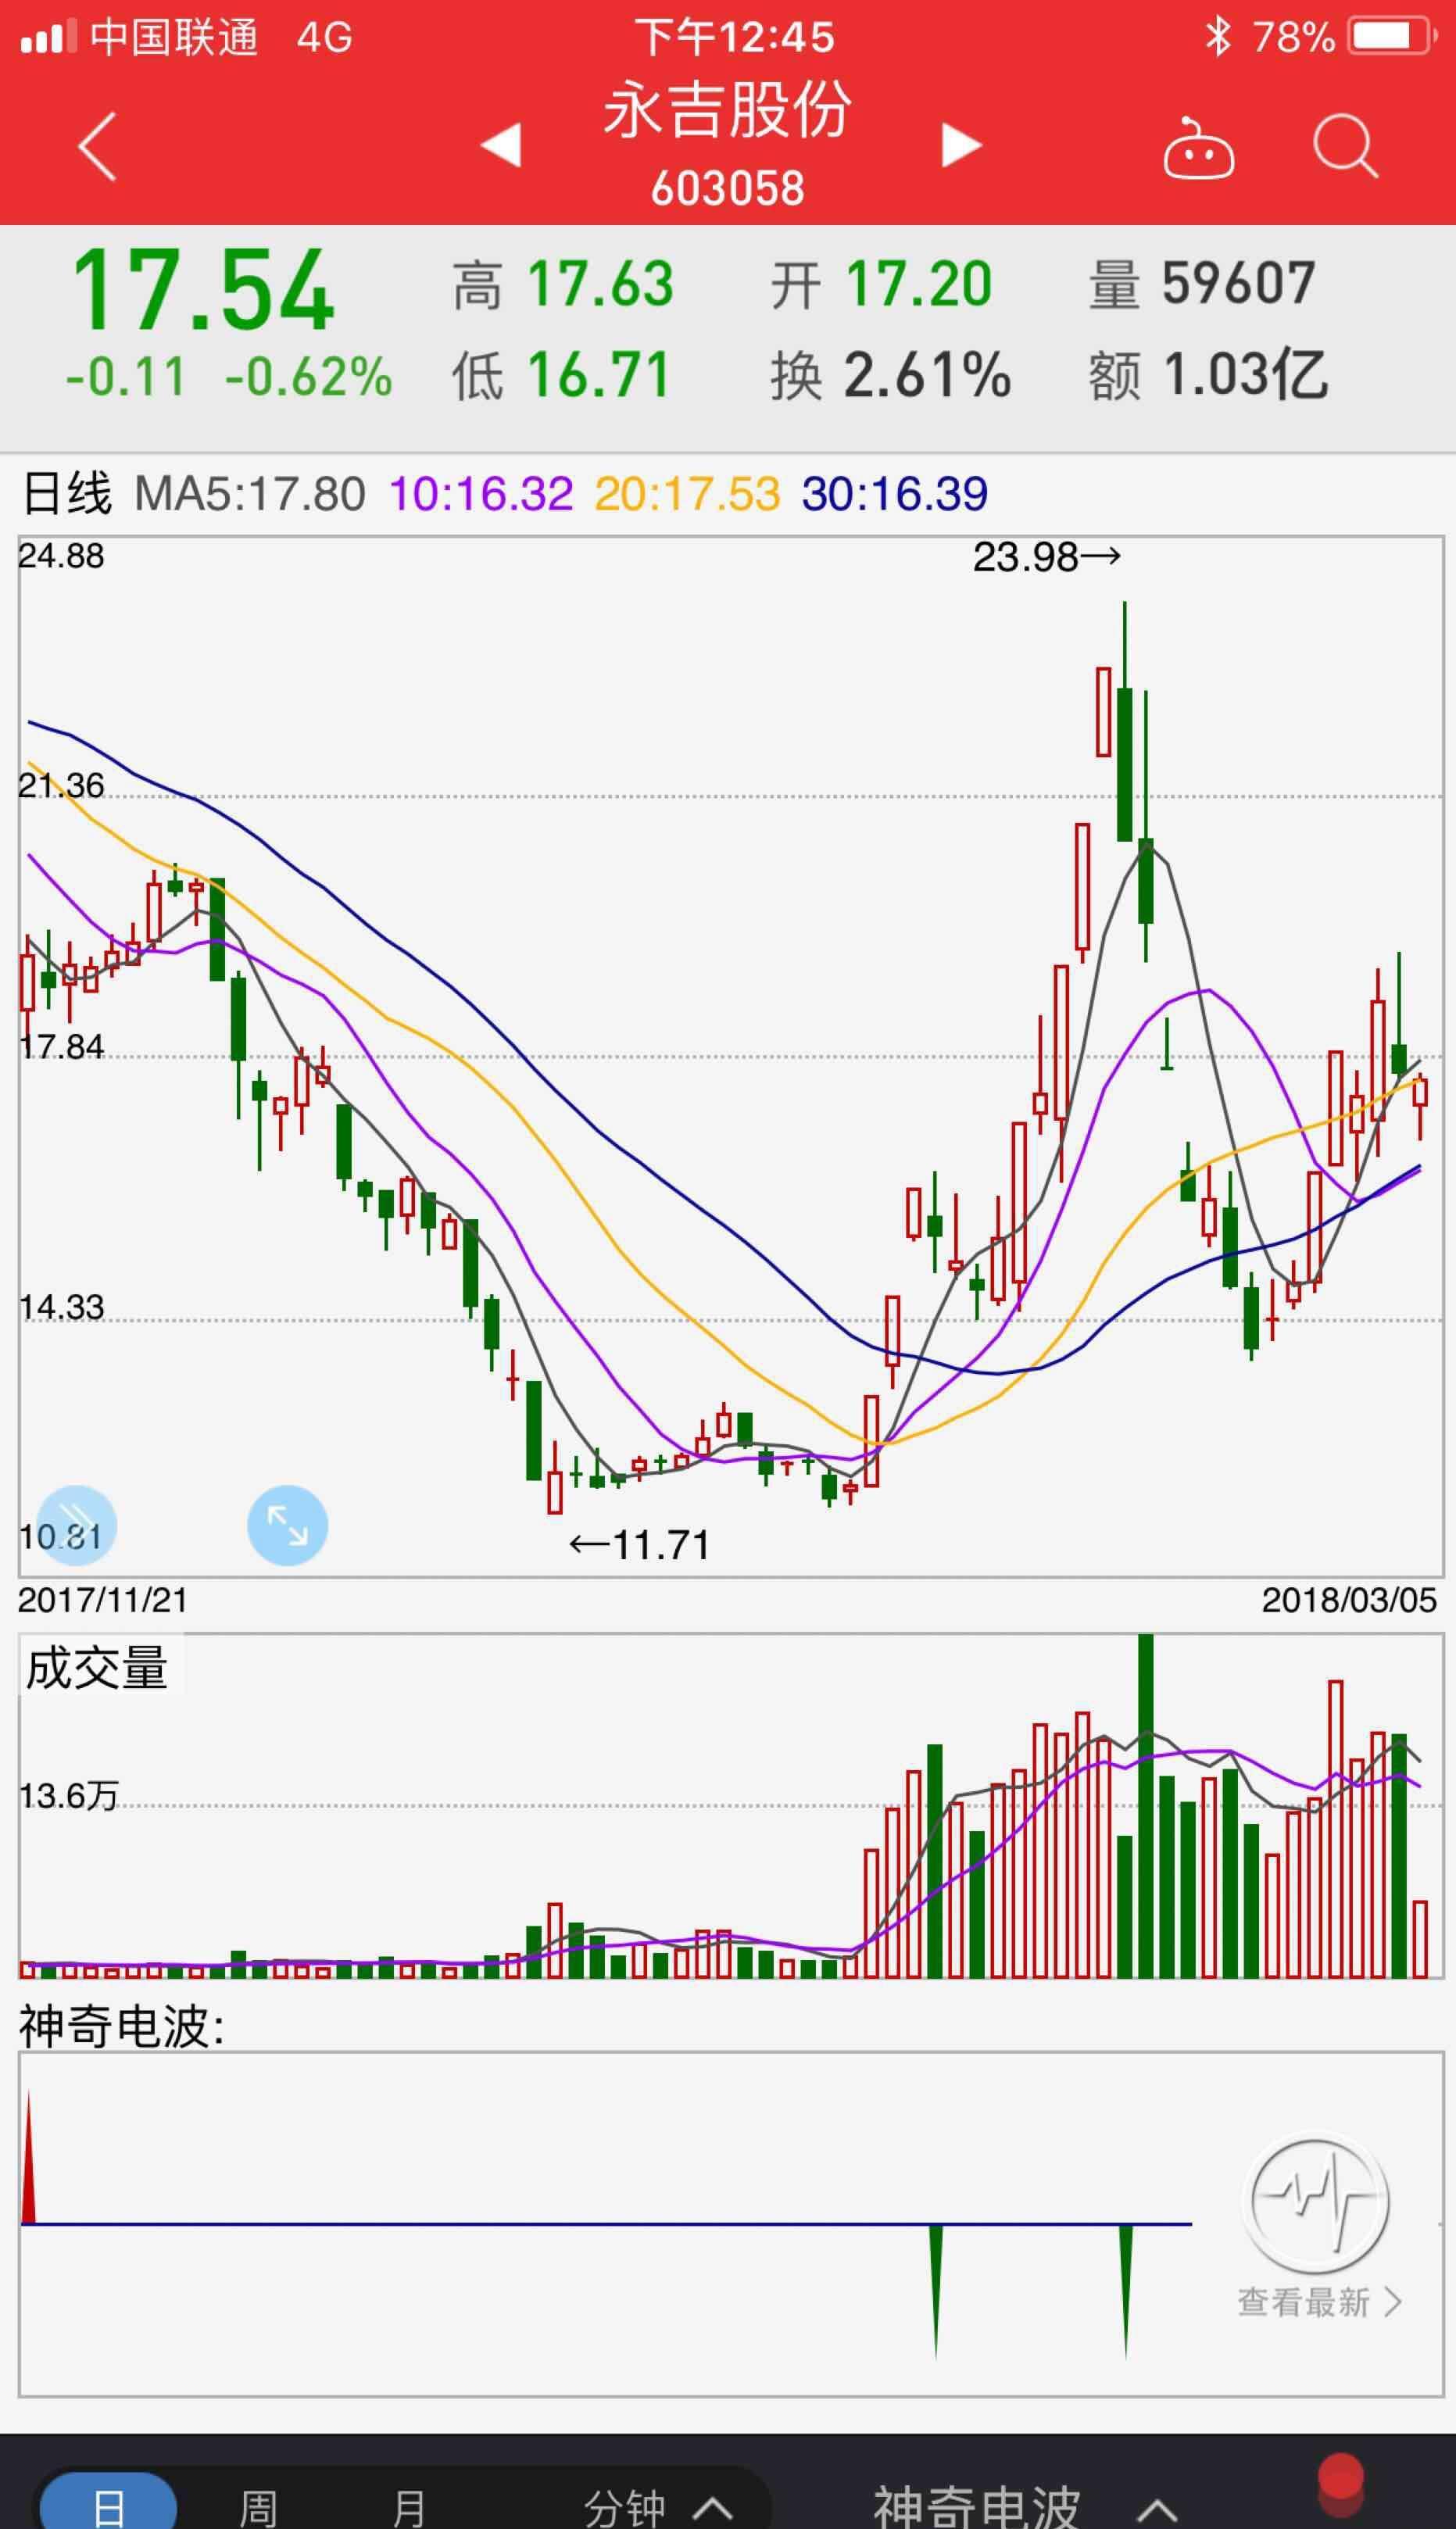Expand the 分钟 minute interval menu

658,2506
